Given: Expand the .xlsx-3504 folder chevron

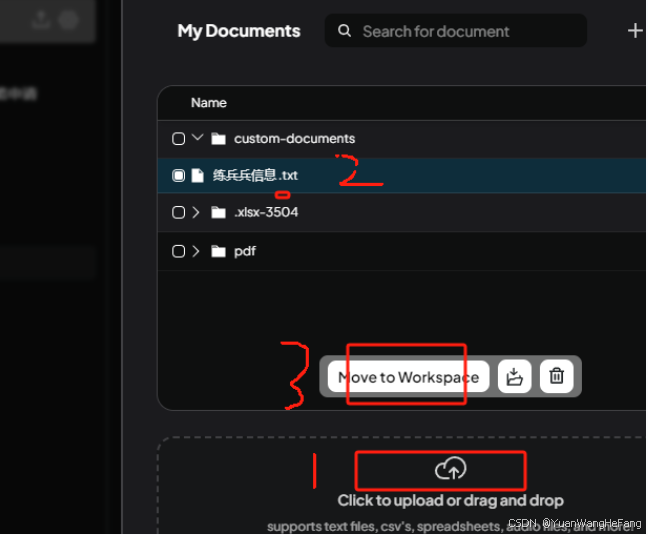Looking at the screenshot, I should (x=196, y=213).
